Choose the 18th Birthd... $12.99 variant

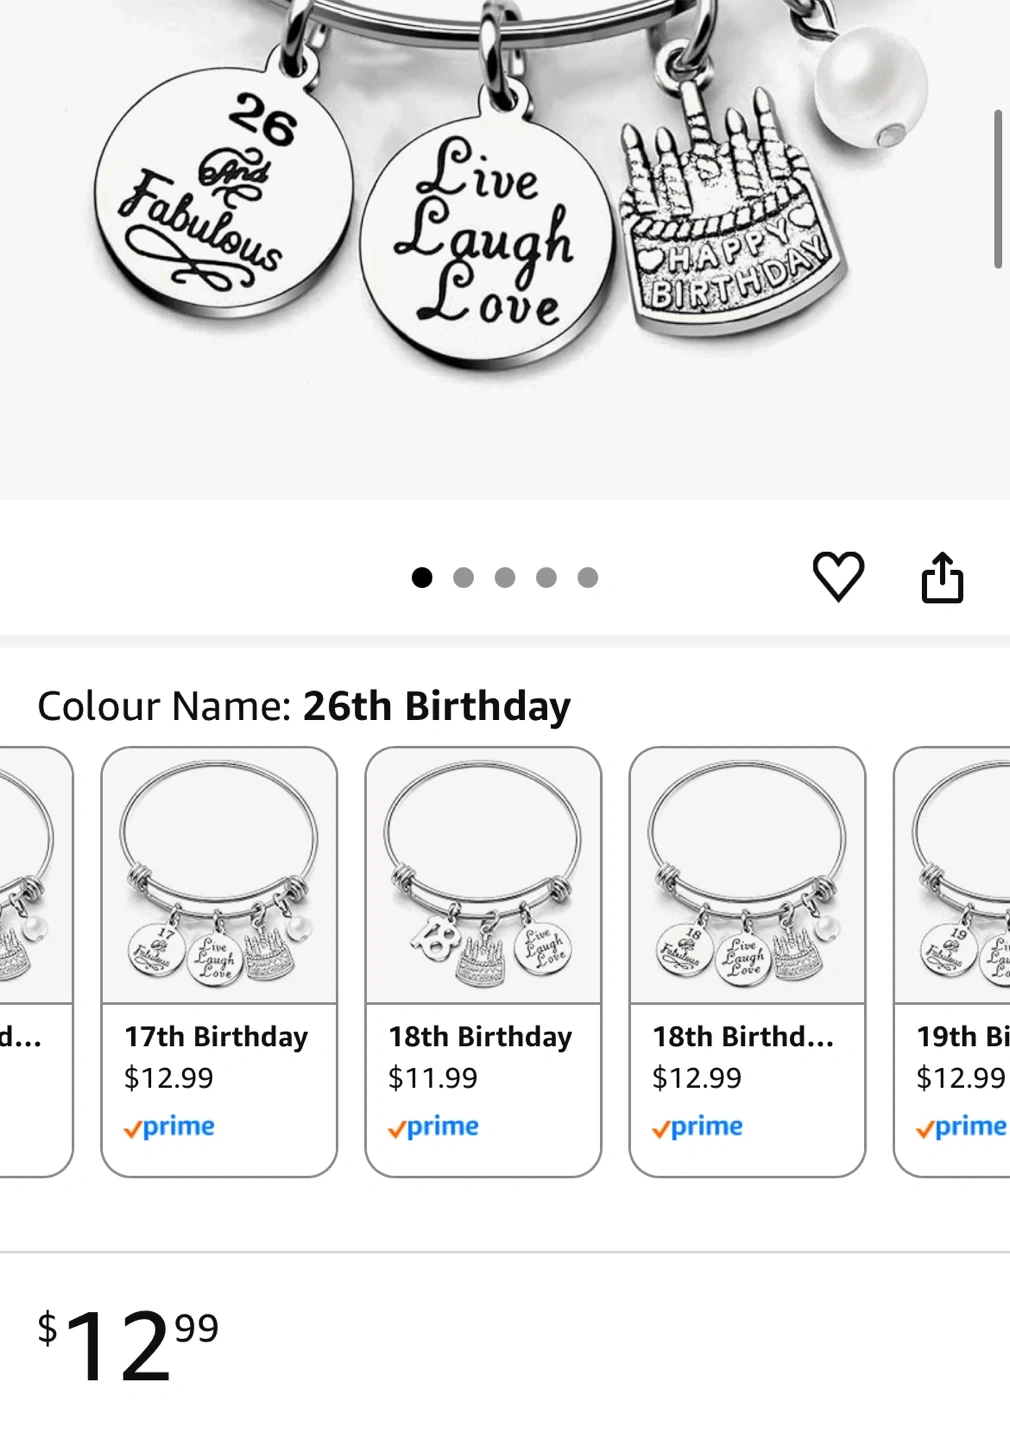(x=747, y=962)
